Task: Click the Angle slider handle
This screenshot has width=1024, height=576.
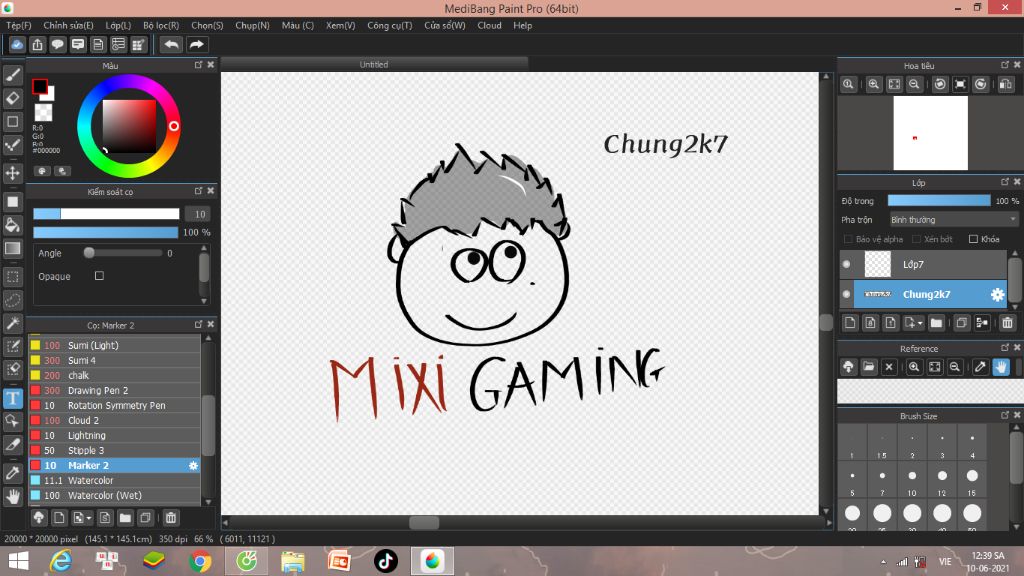Action: [89, 253]
